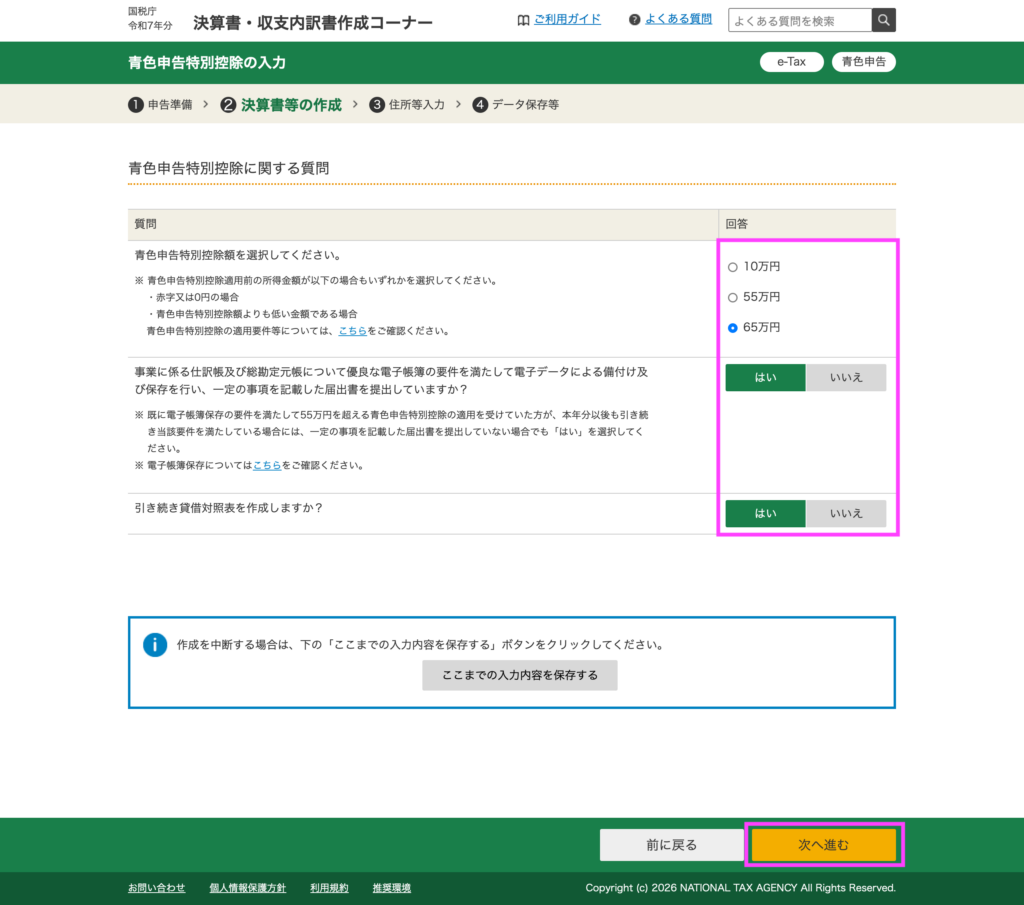Select the 10万円 deduction radio button

click(x=733, y=267)
